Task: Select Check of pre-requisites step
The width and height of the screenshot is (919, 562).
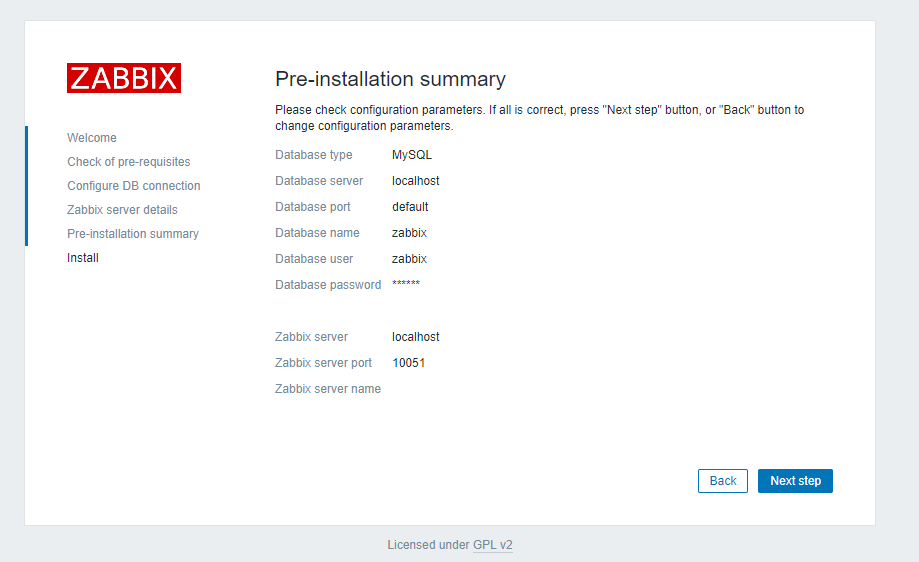Action: pos(128,162)
